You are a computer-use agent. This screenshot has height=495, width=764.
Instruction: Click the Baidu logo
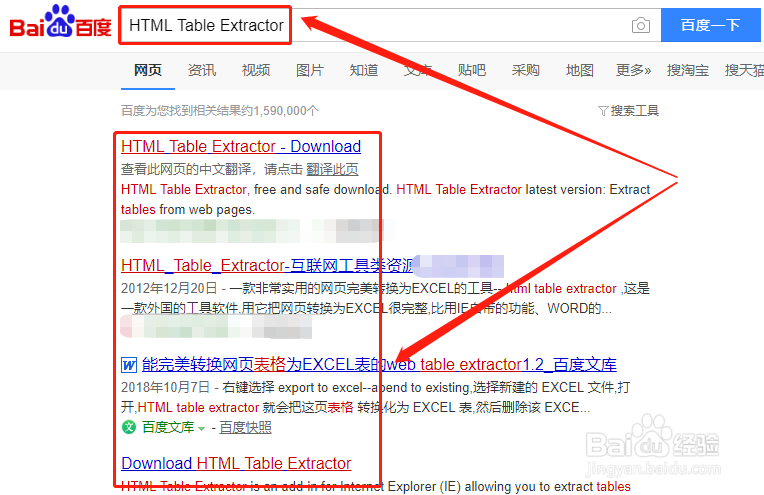tap(60, 21)
